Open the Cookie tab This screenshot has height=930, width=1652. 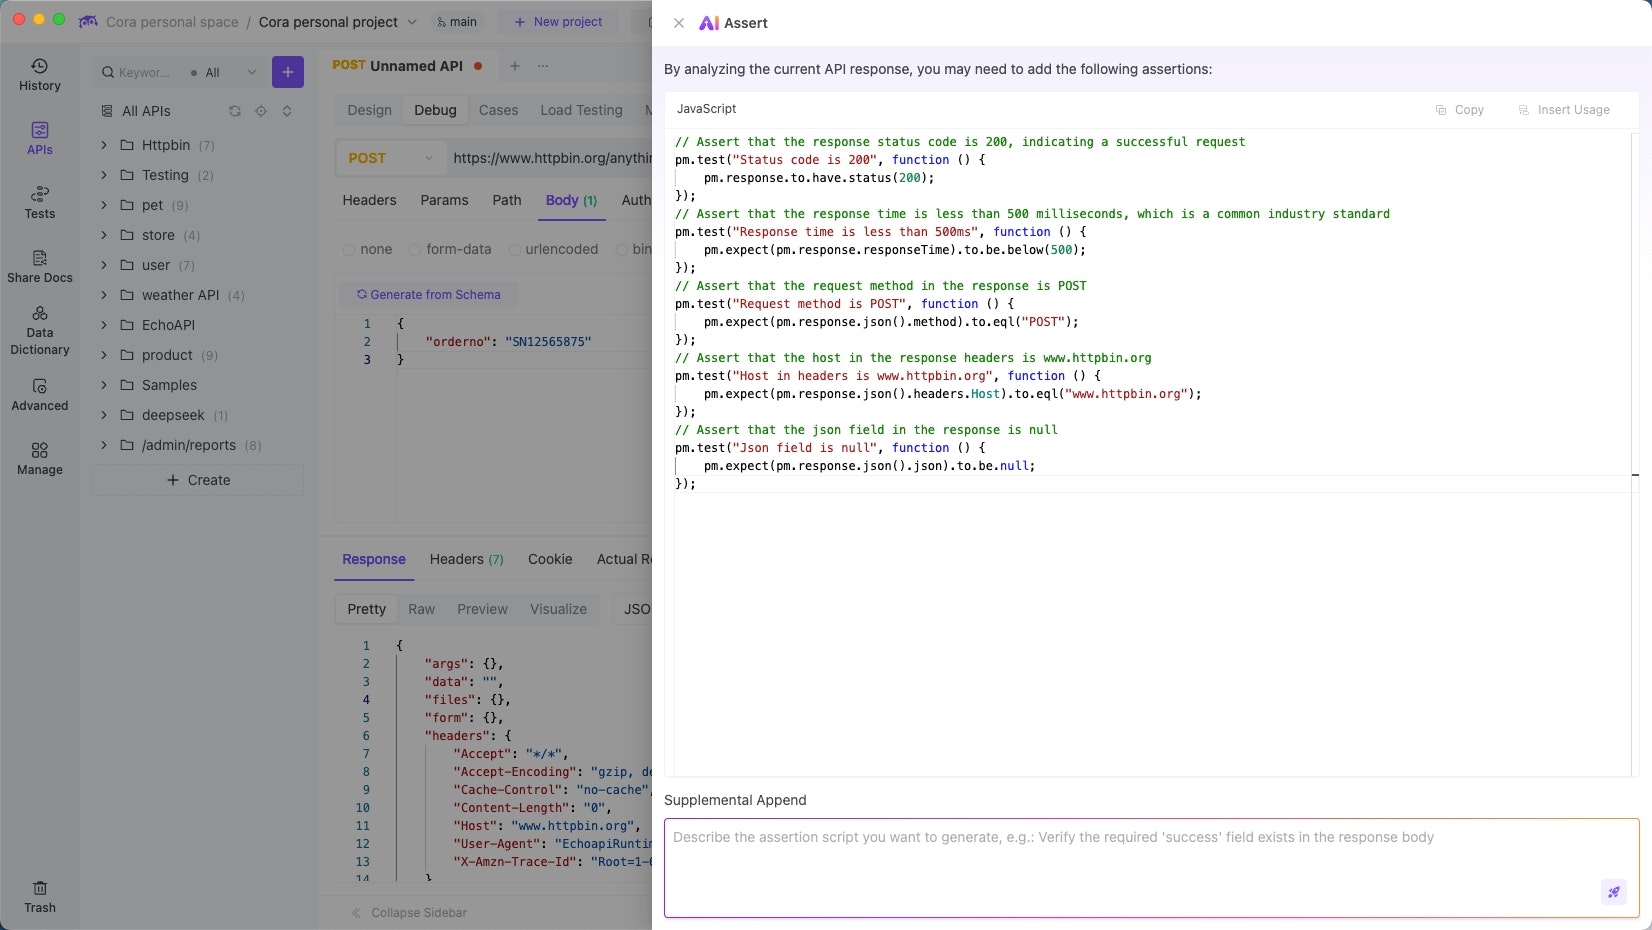[550, 559]
